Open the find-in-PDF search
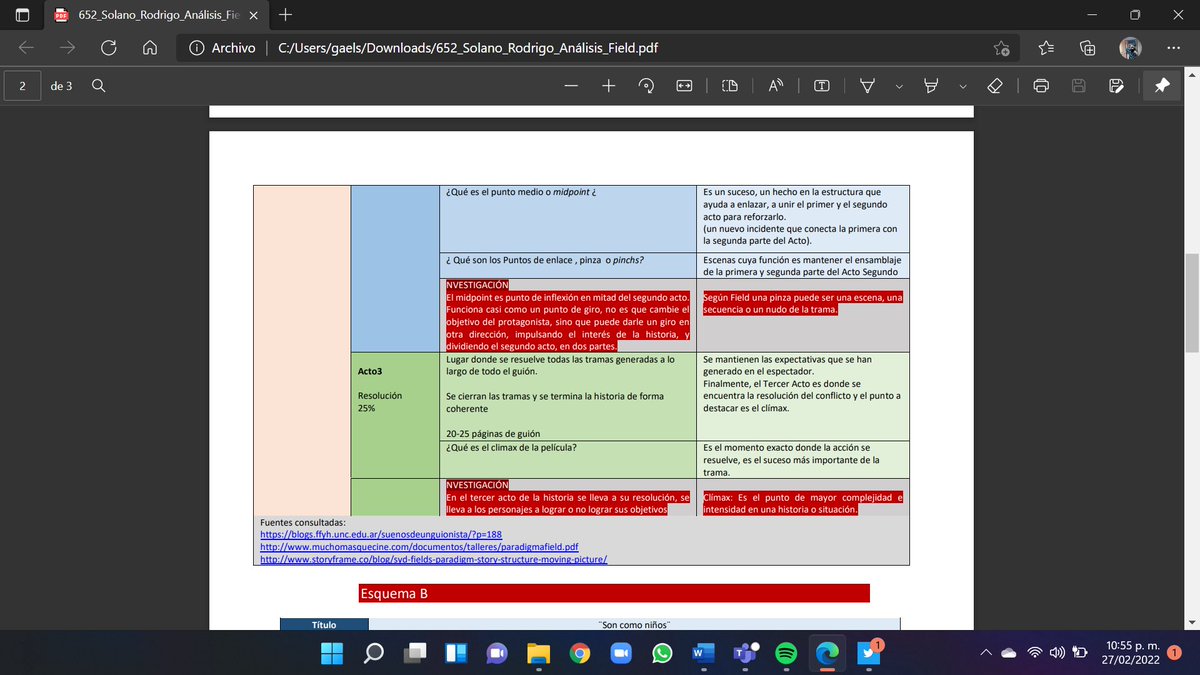Viewport: 1200px width, 675px height. (98, 86)
